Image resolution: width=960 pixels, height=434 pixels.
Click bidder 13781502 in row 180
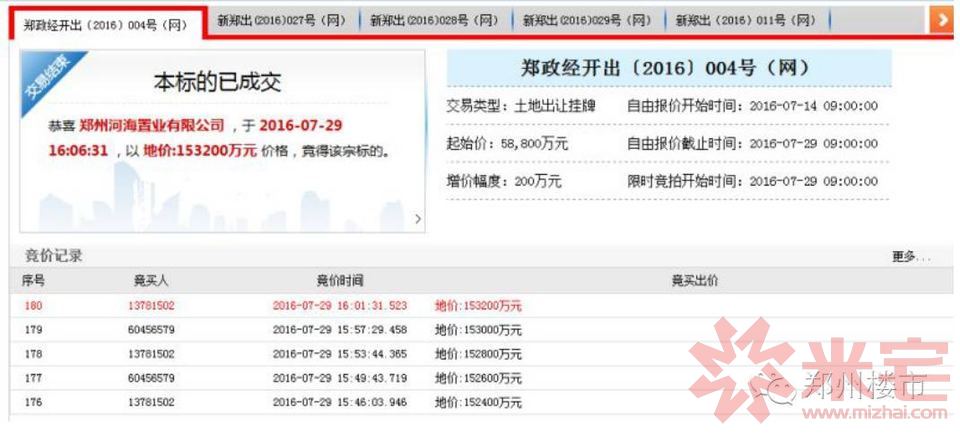pyautogui.click(x=151, y=305)
